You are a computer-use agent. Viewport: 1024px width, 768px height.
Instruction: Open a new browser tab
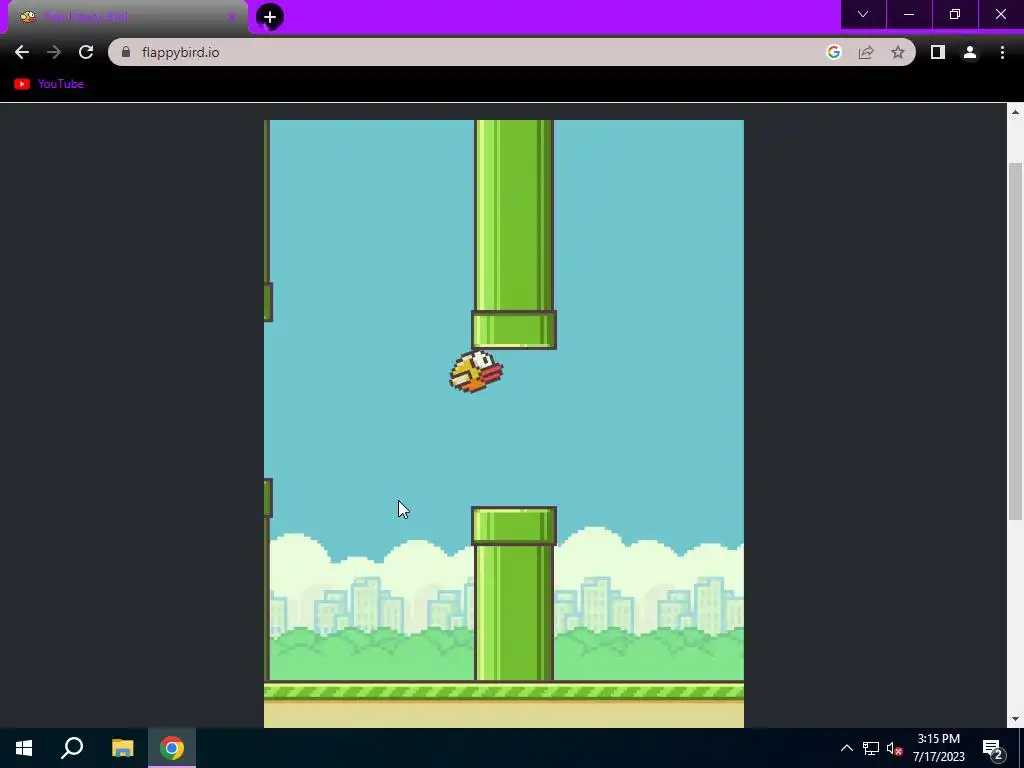click(270, 17)
